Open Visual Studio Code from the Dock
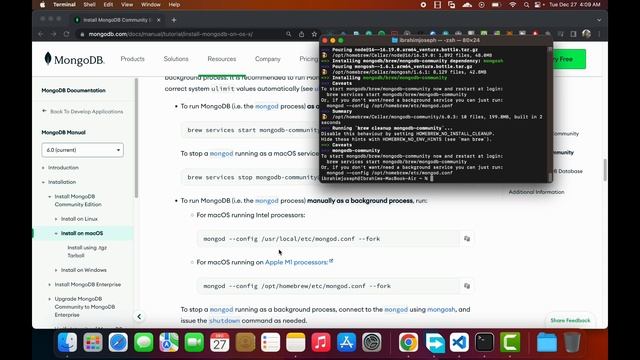 point(459,342)
